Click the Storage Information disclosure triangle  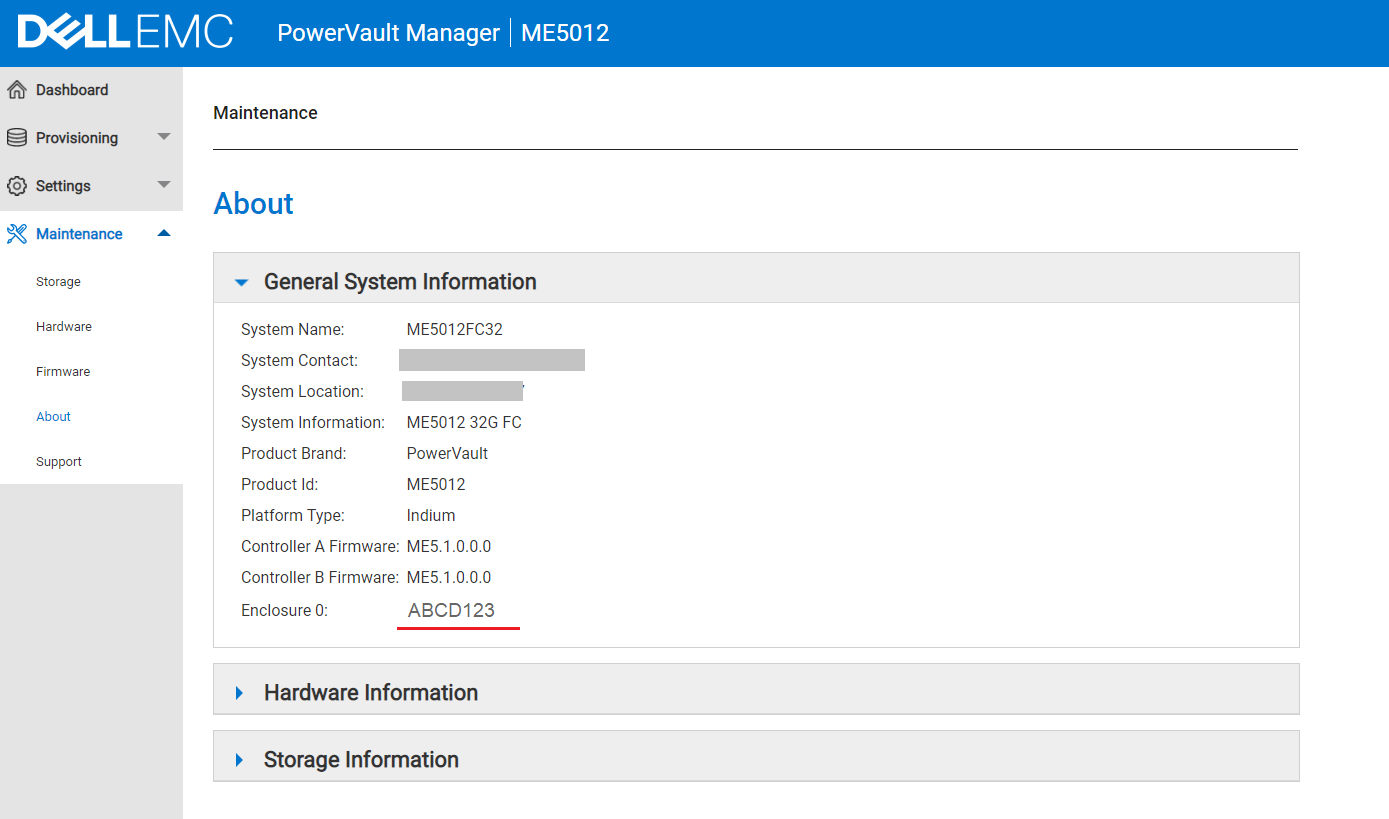pos(239,759)
